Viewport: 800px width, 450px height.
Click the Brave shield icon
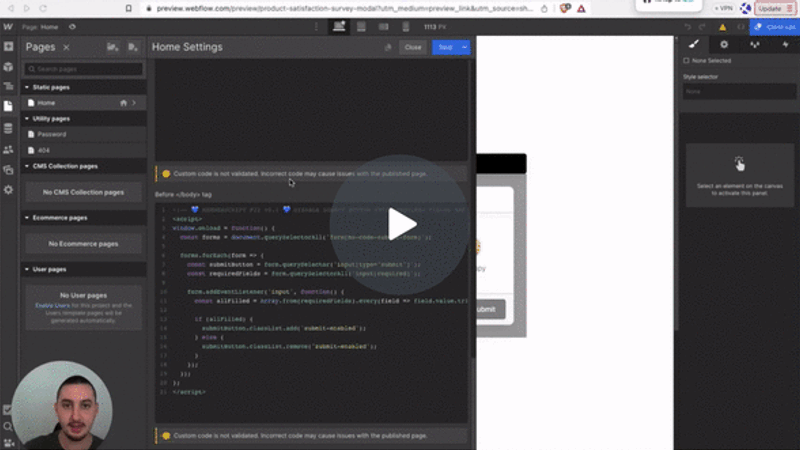click(565, 8)
